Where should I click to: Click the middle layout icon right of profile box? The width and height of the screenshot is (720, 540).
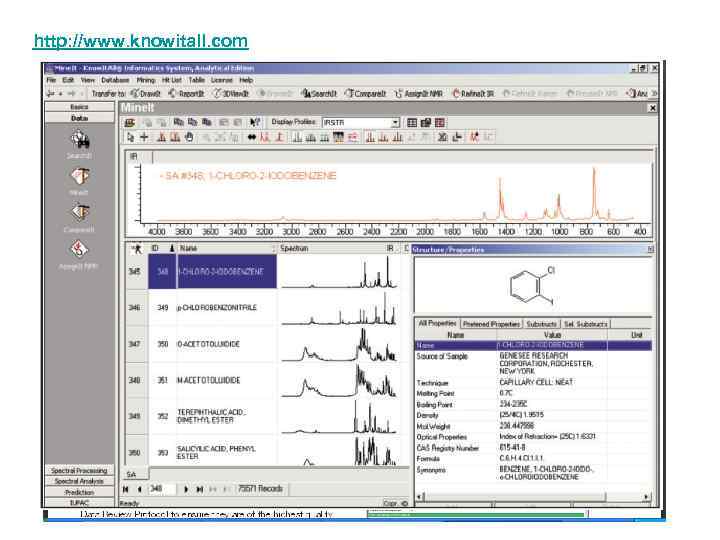pyautogui.click(x=426, y=123)
